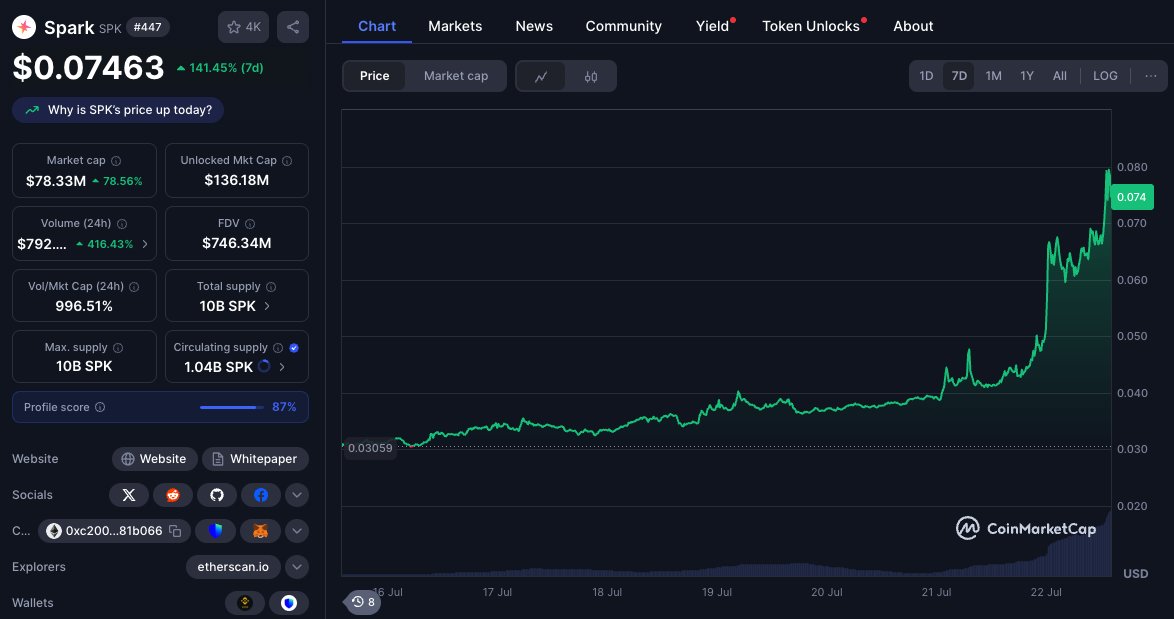
Task: Click the history badge showing 8
Action: point(363,602)
